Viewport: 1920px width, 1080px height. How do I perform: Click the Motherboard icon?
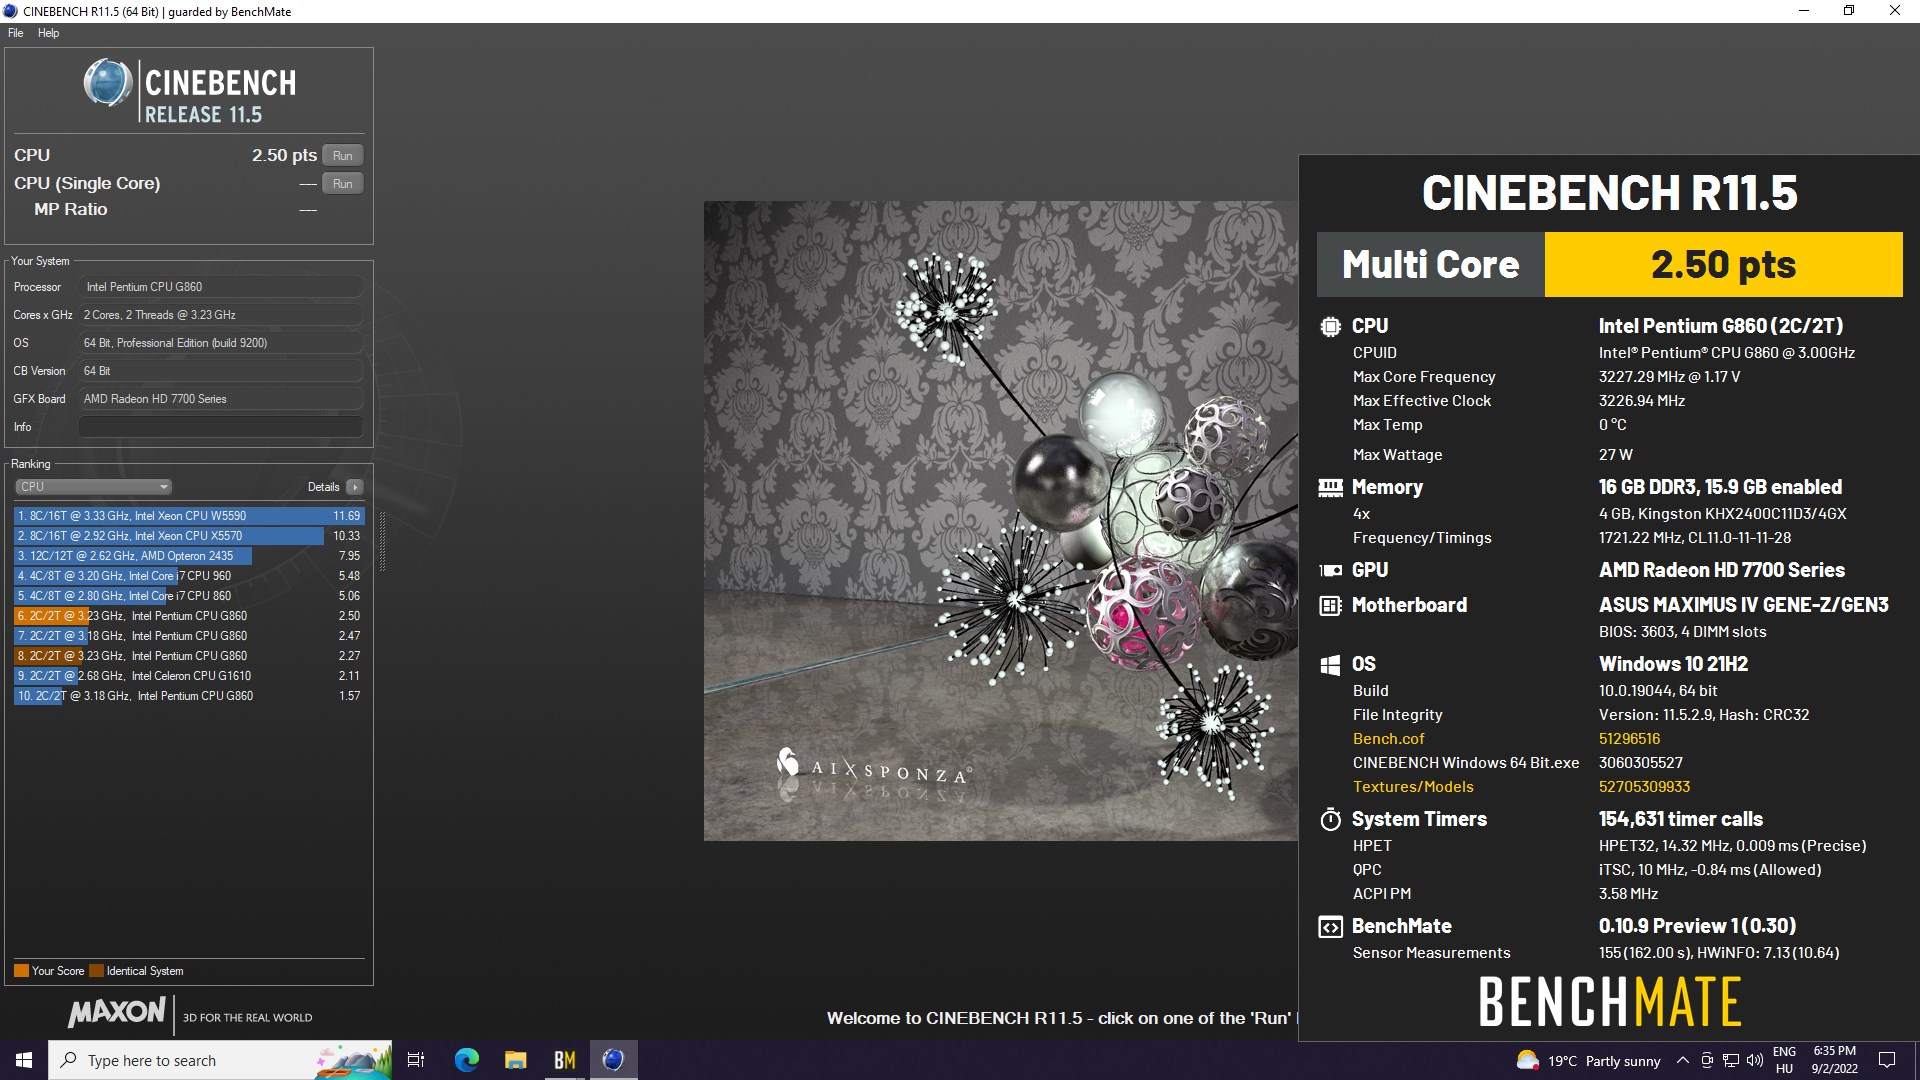pos(1330,605)
